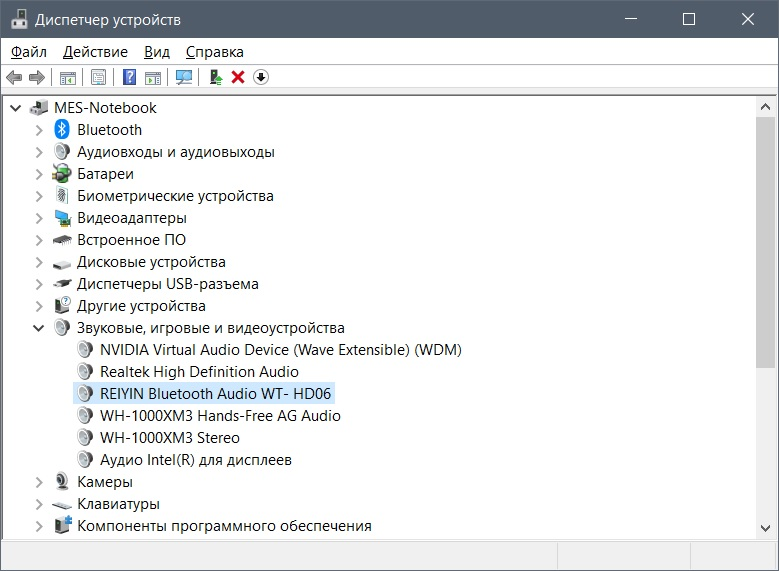Viewport: 779px width, 571px height.
Task: Open the Файл menu
Action: point(29,51)
